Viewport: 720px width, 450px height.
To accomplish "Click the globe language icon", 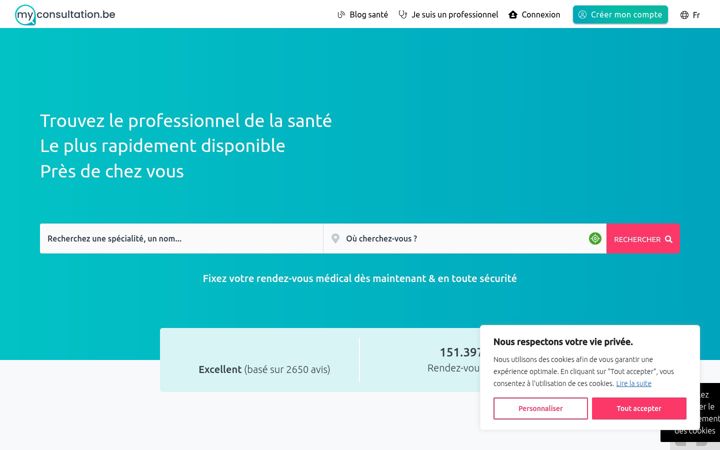I will (684, 15).
